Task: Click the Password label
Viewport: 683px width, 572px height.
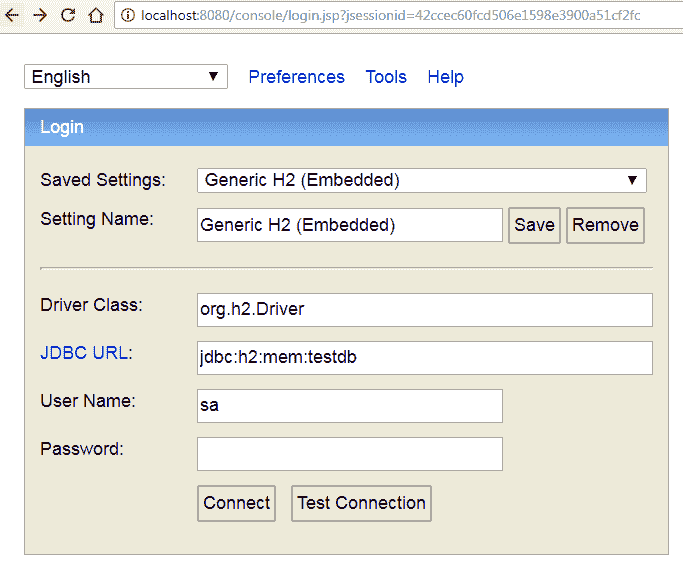Action: (82, 449)
